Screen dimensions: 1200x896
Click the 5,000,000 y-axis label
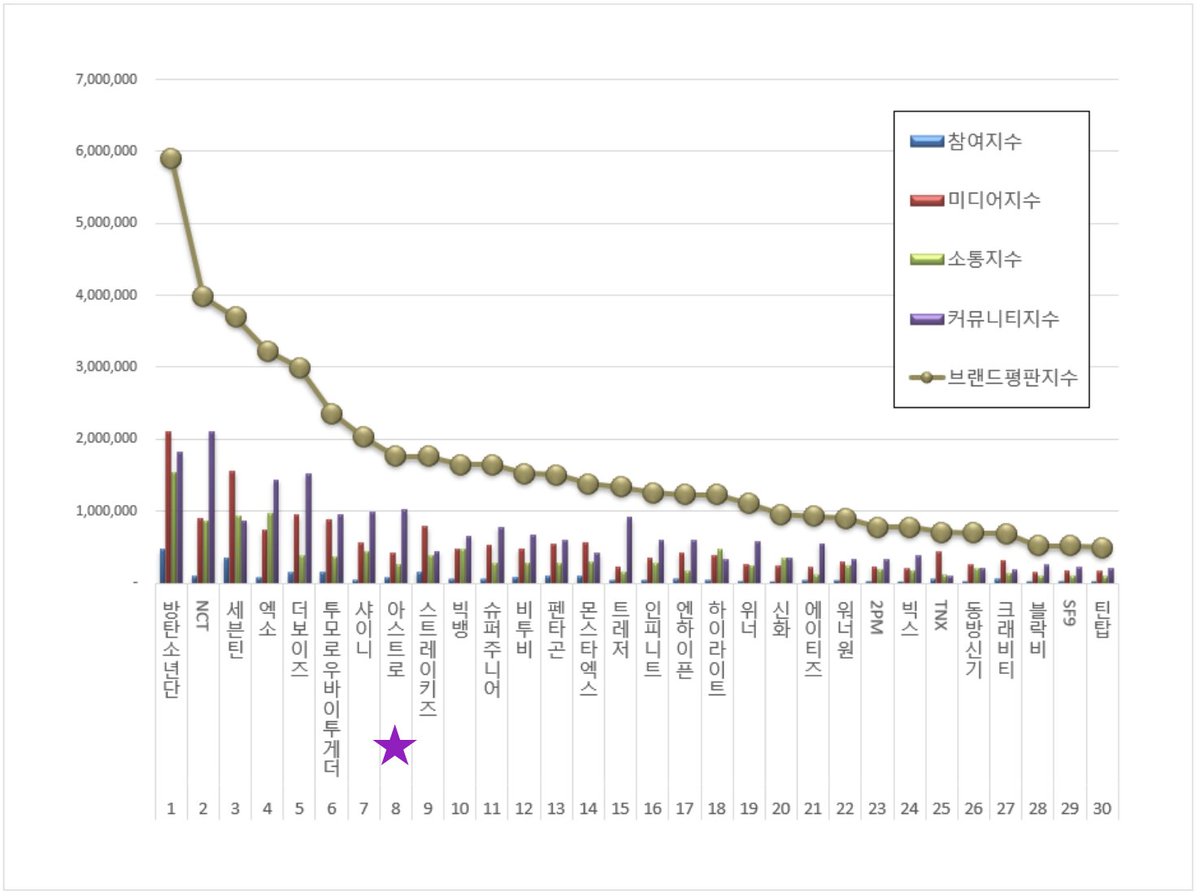coord(106,223)
